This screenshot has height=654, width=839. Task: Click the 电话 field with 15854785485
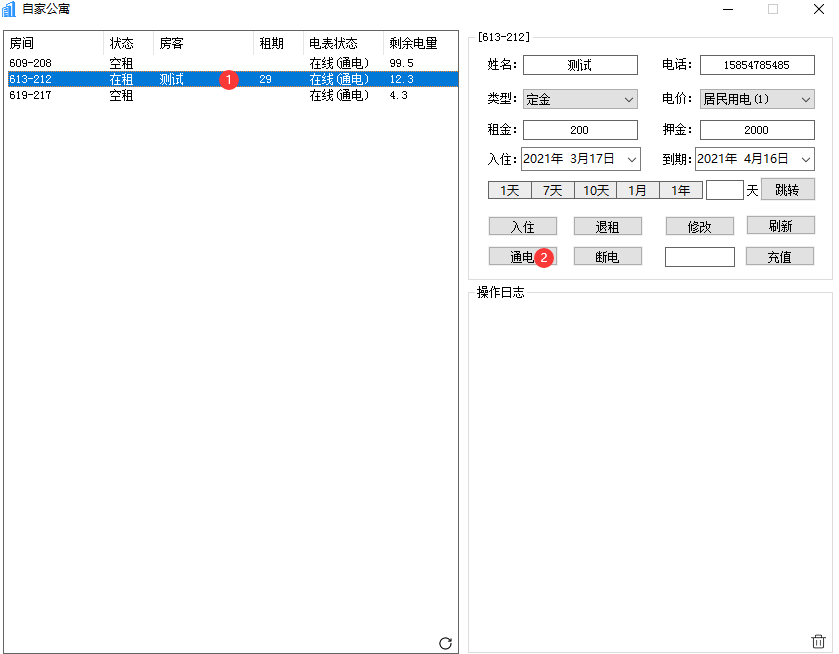[757, 65]
